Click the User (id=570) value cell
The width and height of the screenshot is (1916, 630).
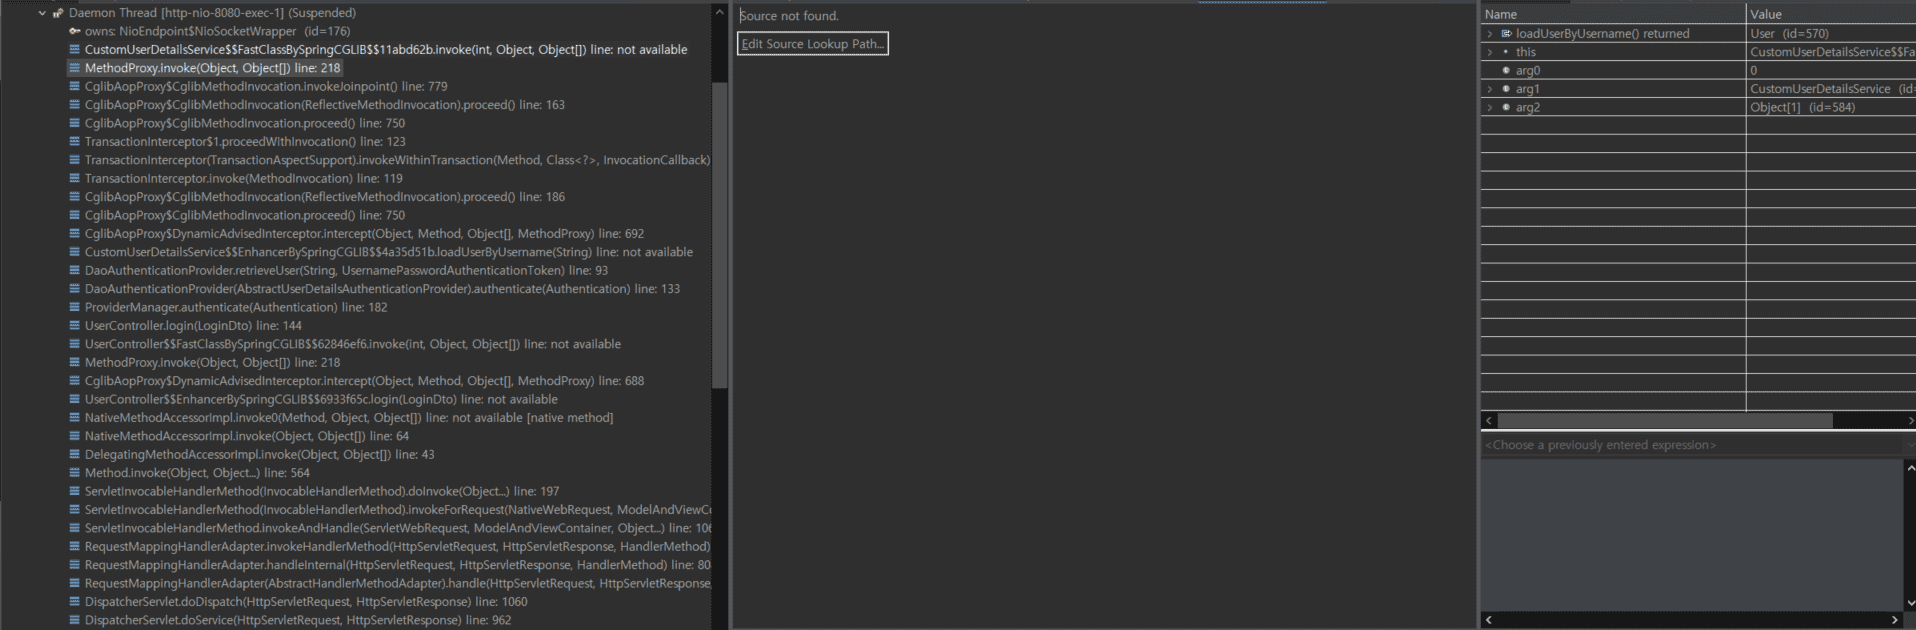point(1831,34)
